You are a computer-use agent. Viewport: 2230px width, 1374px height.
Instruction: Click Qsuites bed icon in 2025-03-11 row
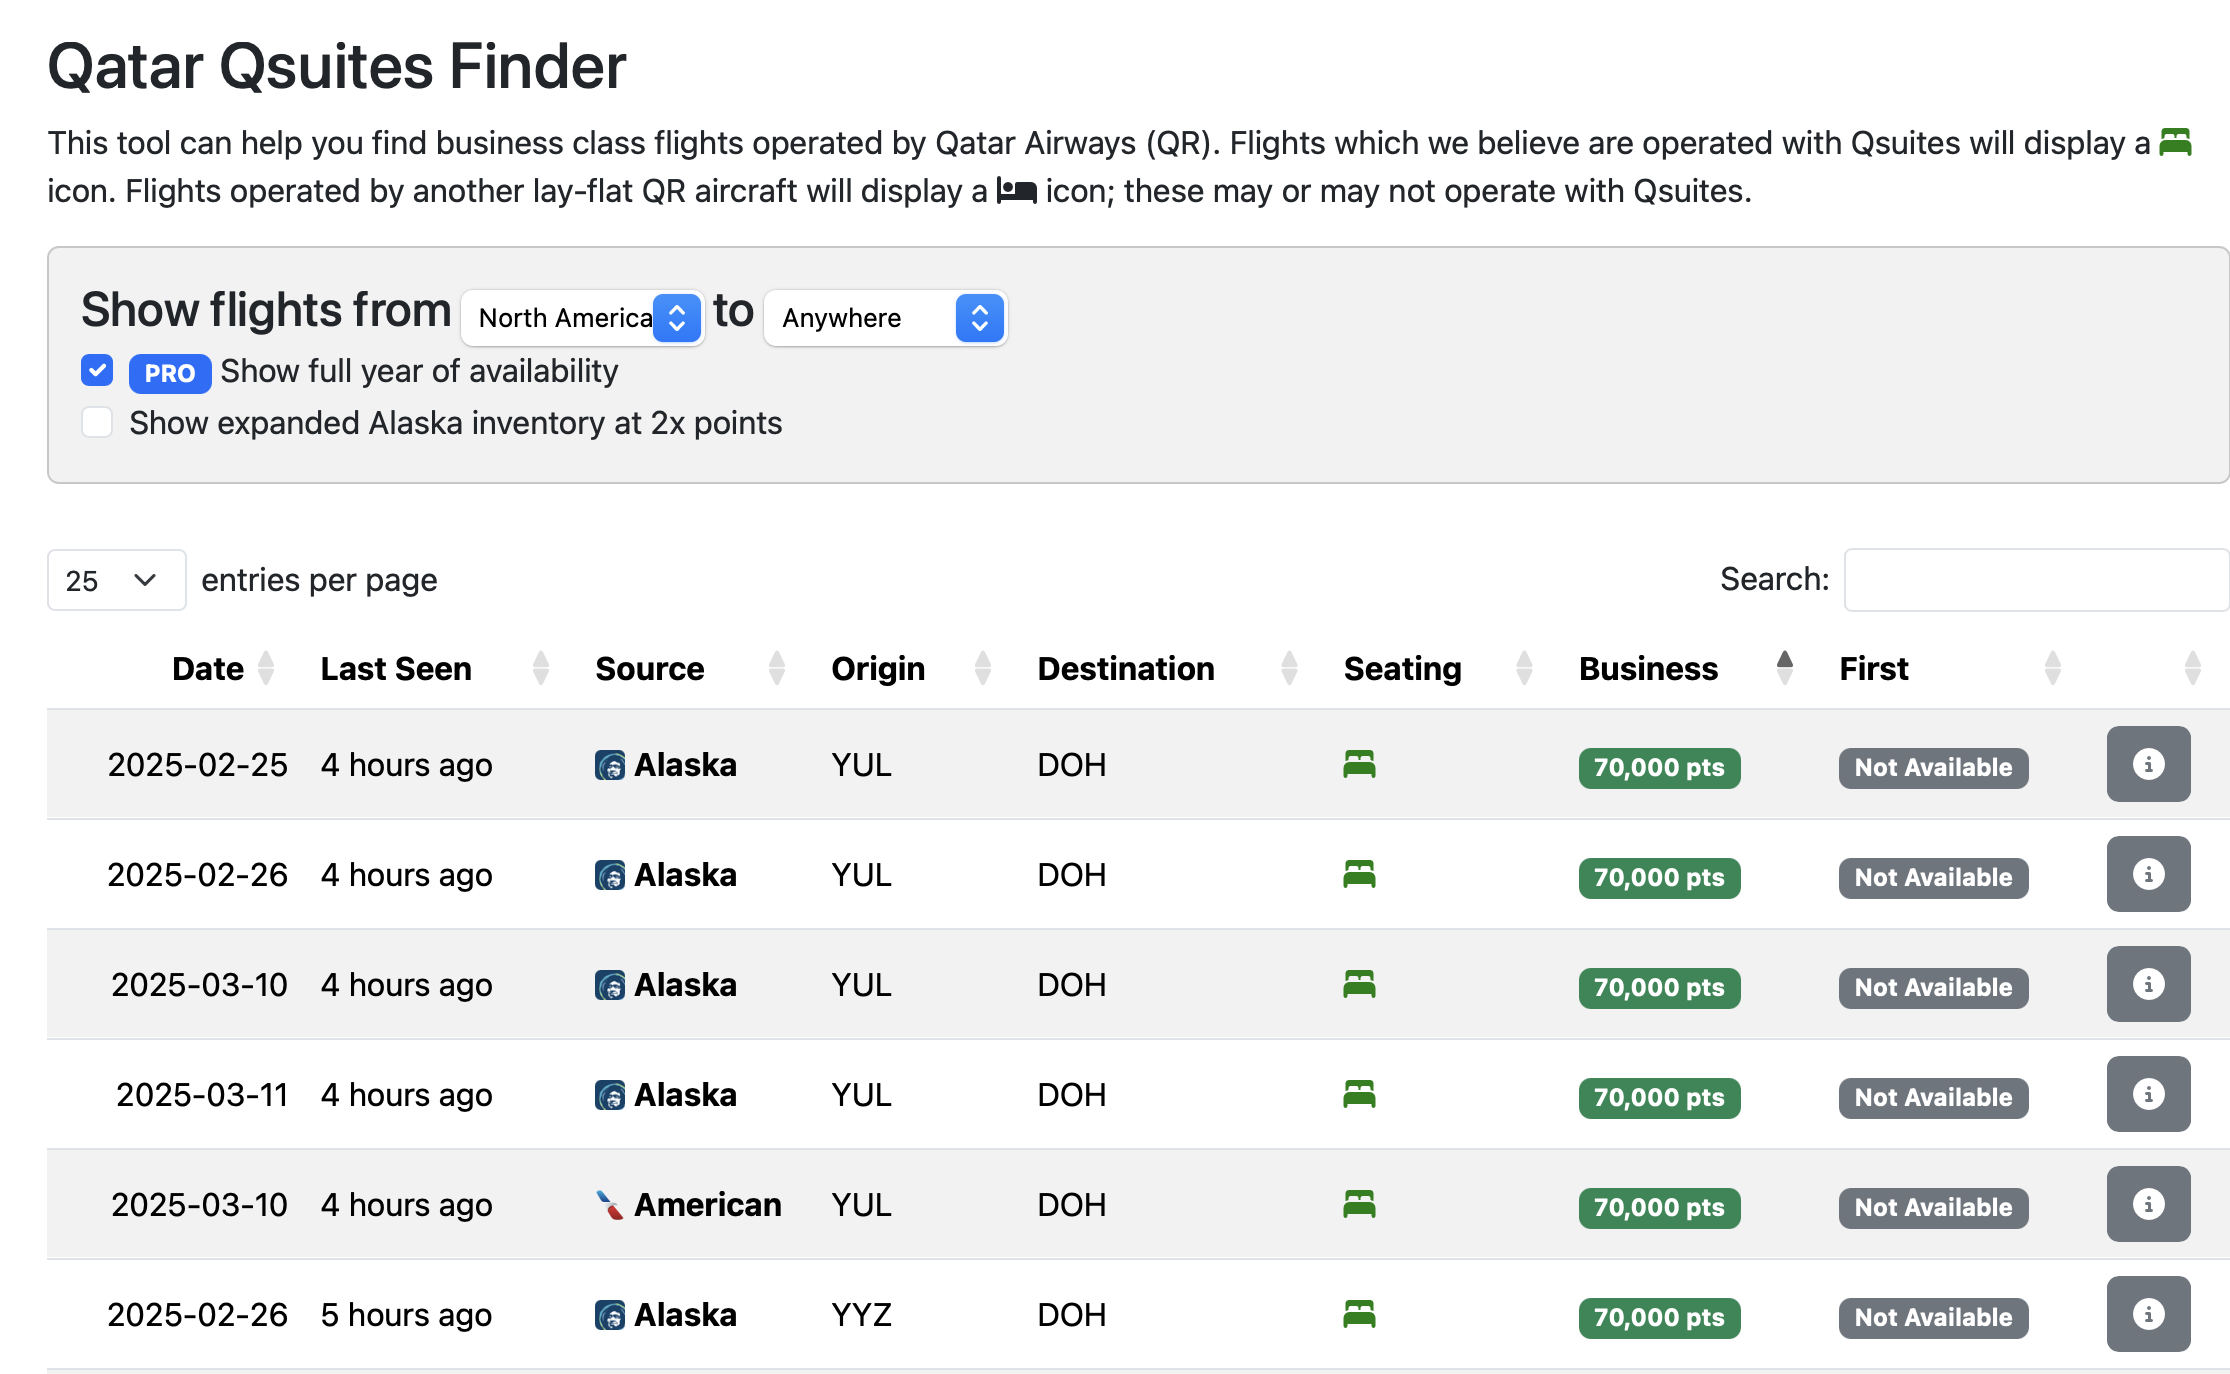click(1359, 1094)
